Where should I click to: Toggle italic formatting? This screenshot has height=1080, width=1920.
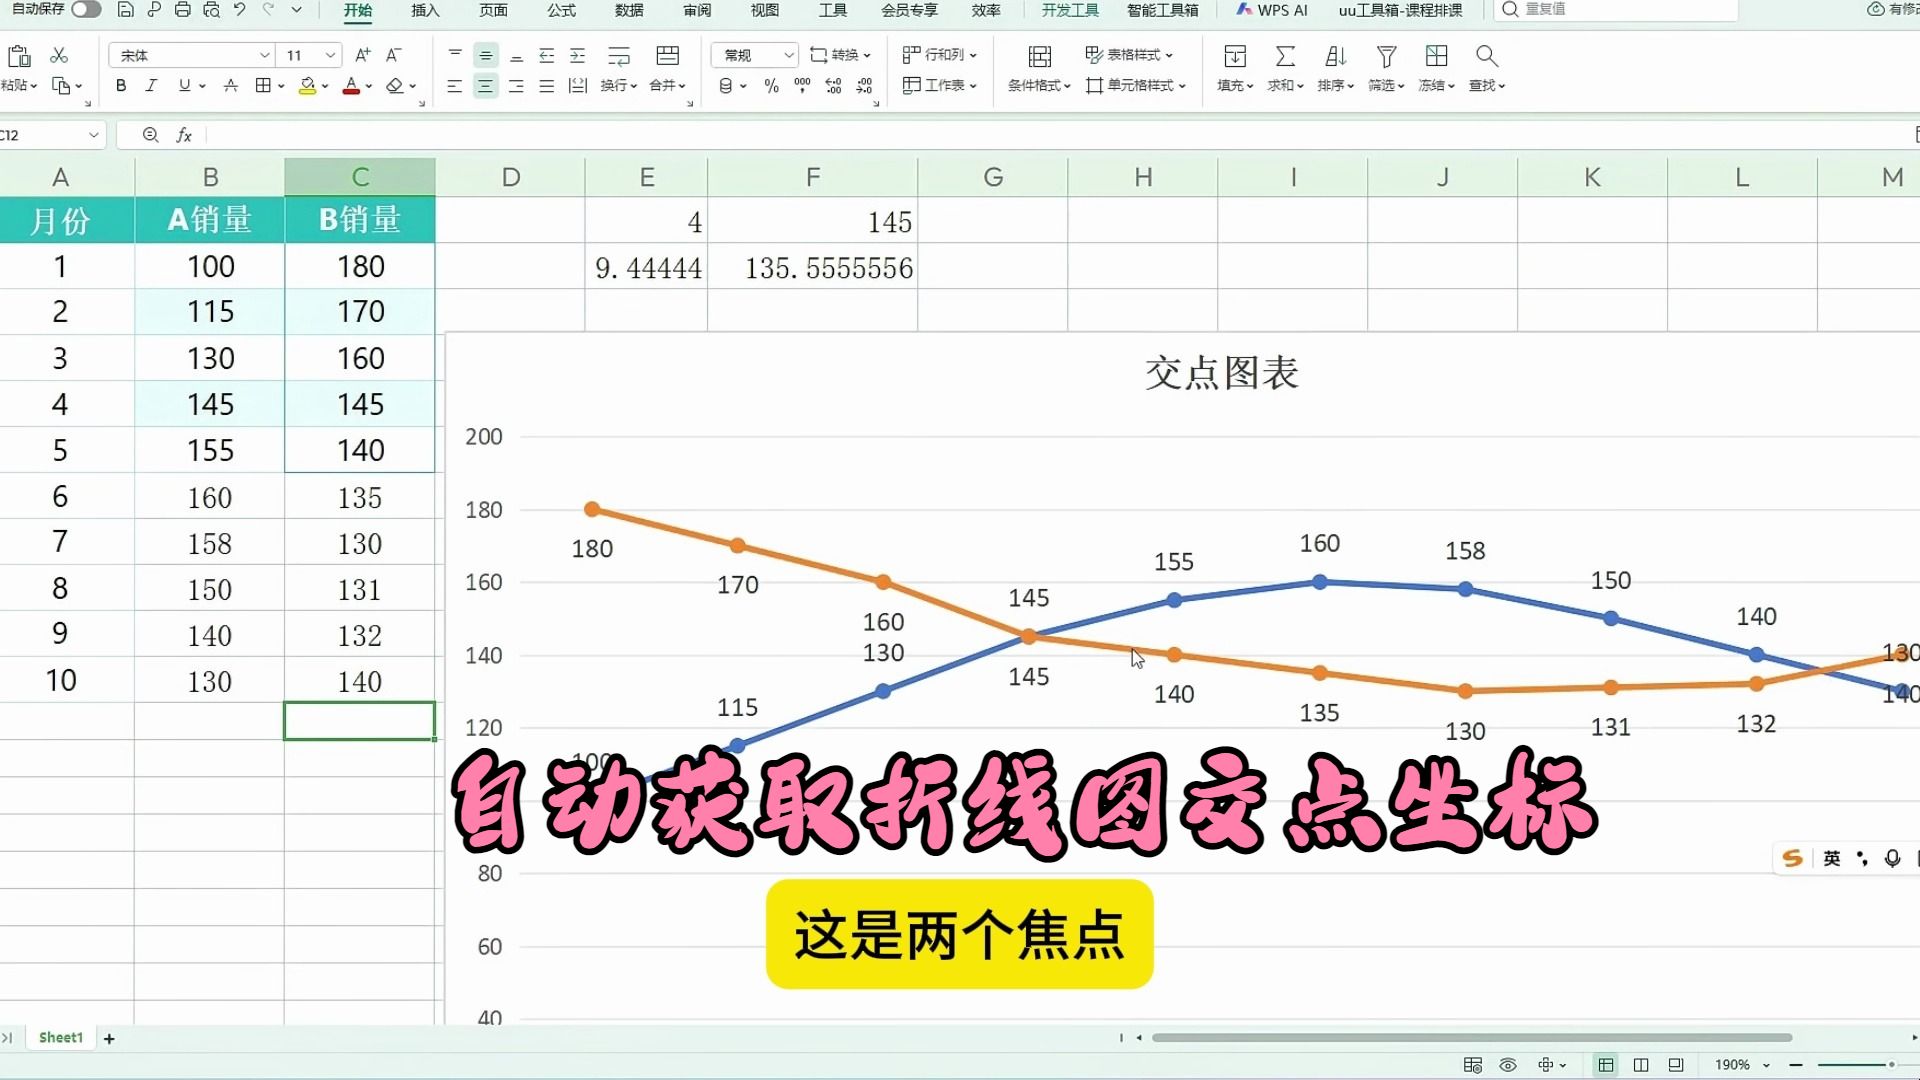151,86
